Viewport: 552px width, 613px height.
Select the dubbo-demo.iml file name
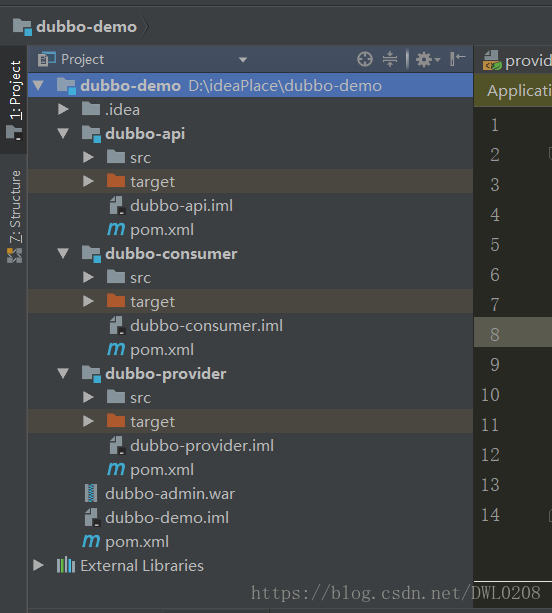[167, 518]
